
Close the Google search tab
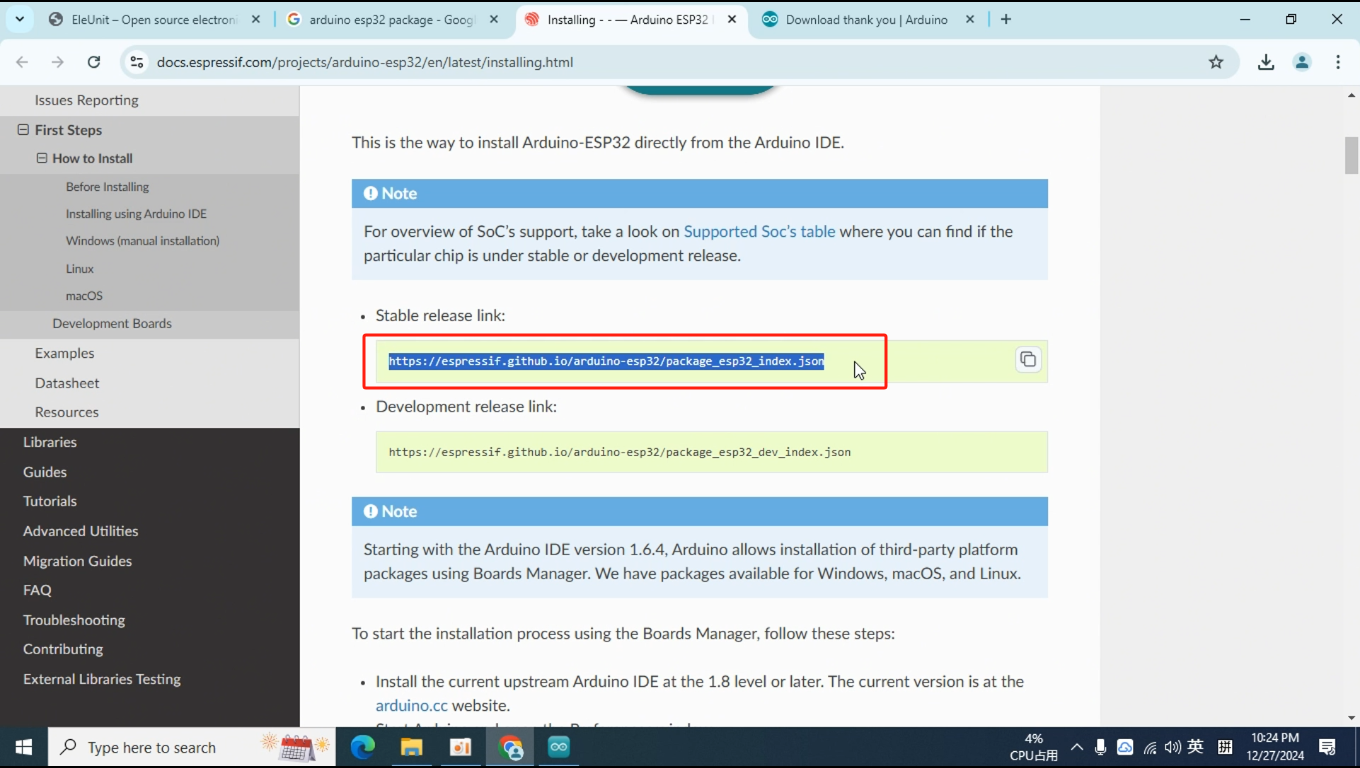(x=494, y=19)
